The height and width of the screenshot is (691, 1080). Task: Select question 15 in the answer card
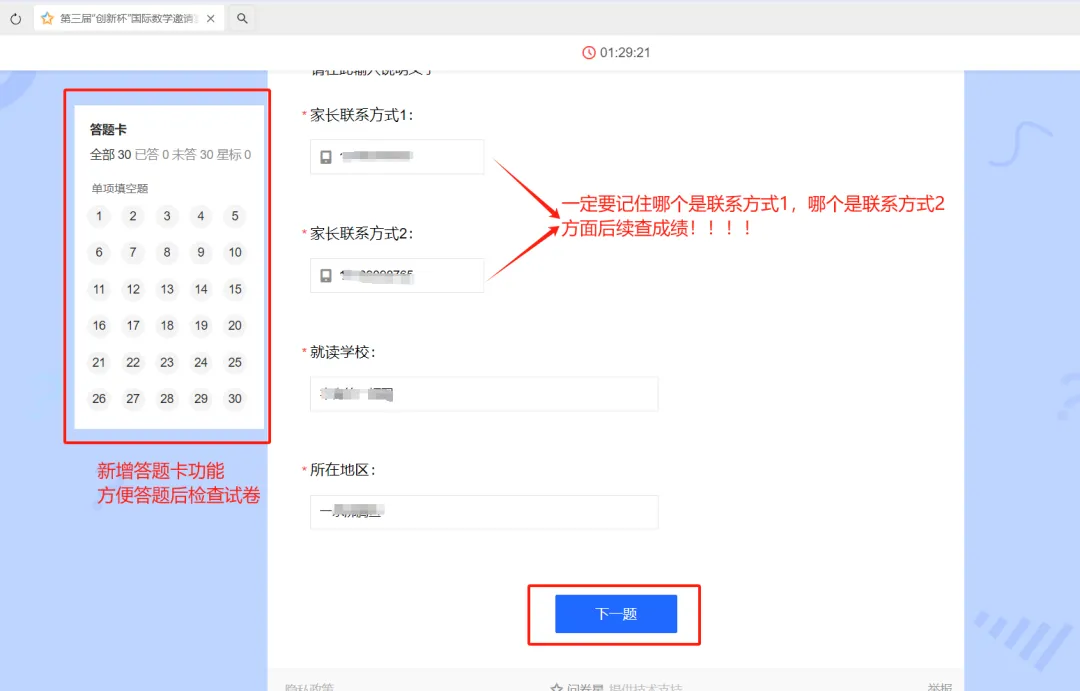click(235, 289)
